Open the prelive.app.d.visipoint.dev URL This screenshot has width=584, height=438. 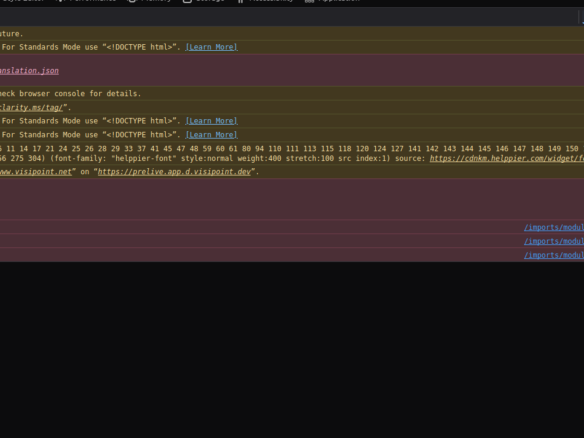click(174, 172)
